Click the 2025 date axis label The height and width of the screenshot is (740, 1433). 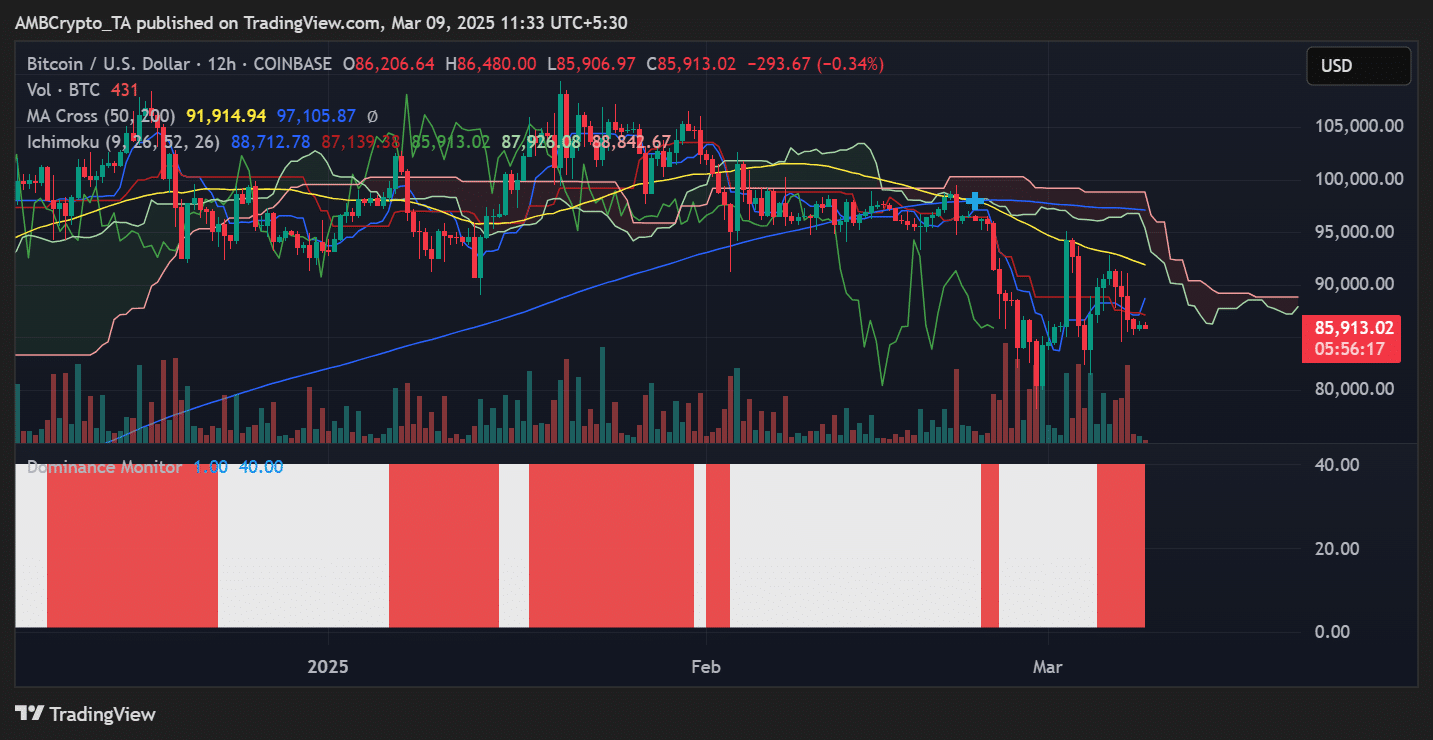tap(329, 666)
